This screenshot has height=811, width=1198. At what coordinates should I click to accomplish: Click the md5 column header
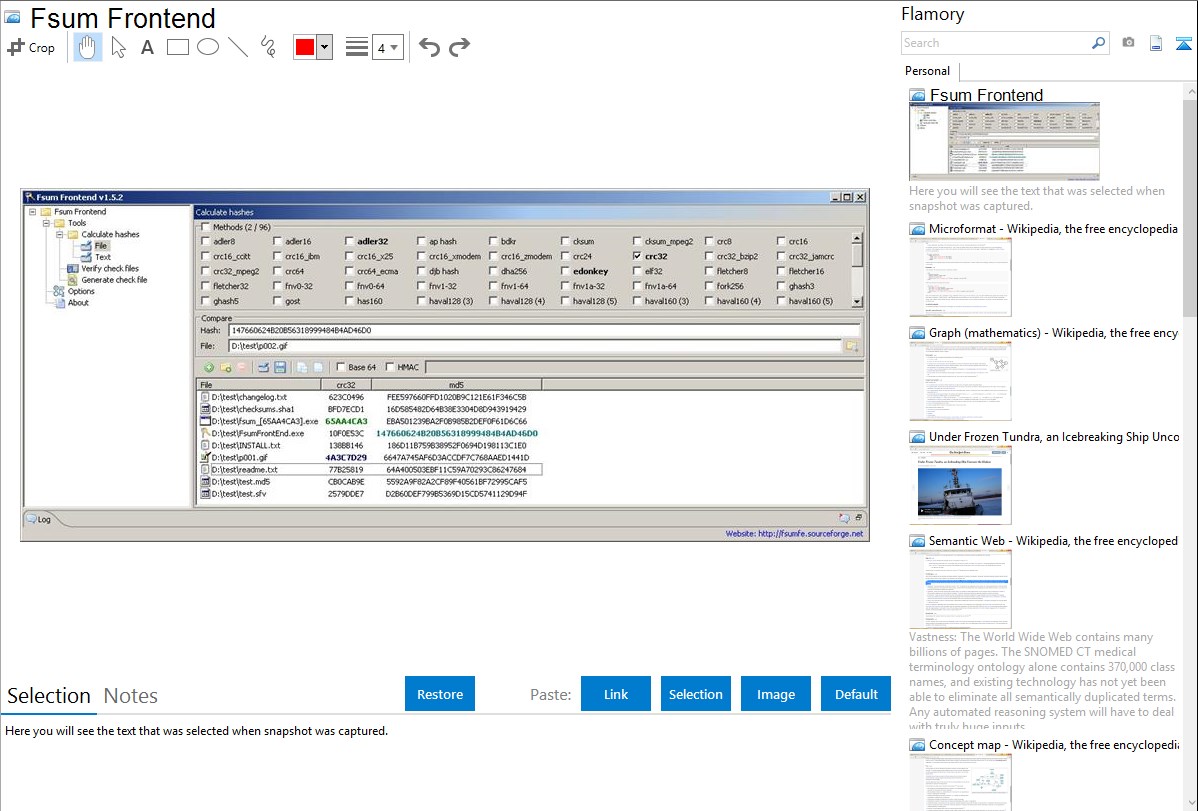click(456, 385)
